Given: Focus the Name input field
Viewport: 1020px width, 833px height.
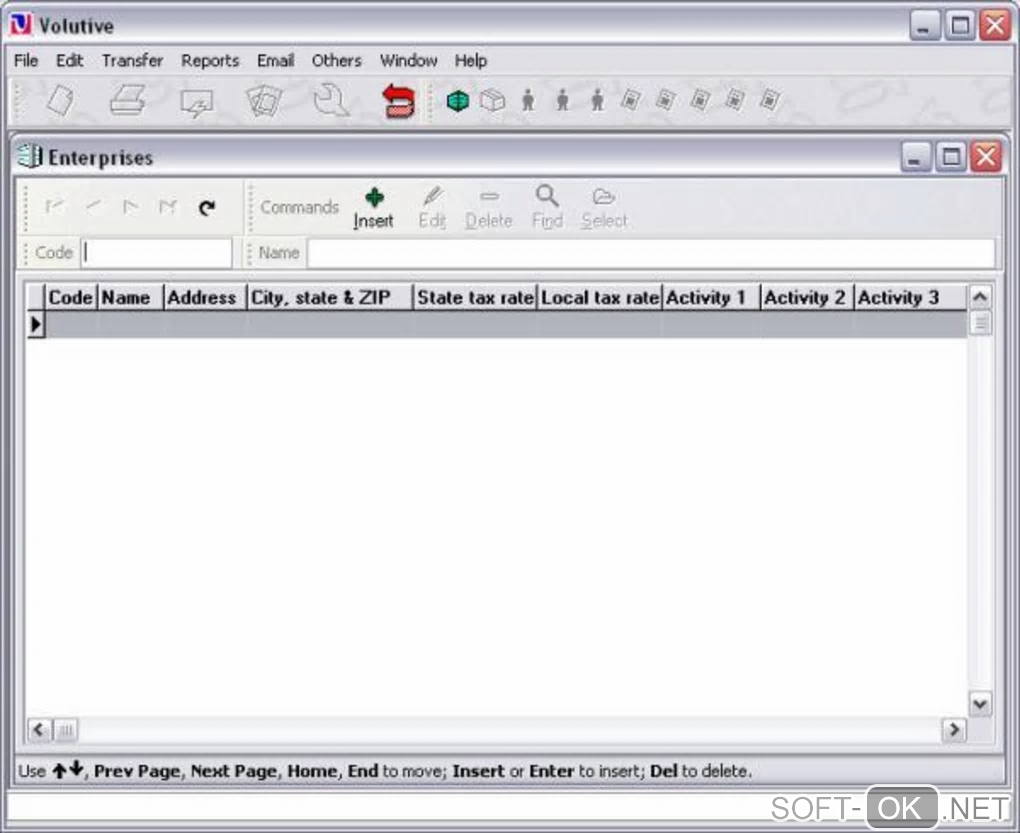Looking at the screenshot, I should pos(651,252).
